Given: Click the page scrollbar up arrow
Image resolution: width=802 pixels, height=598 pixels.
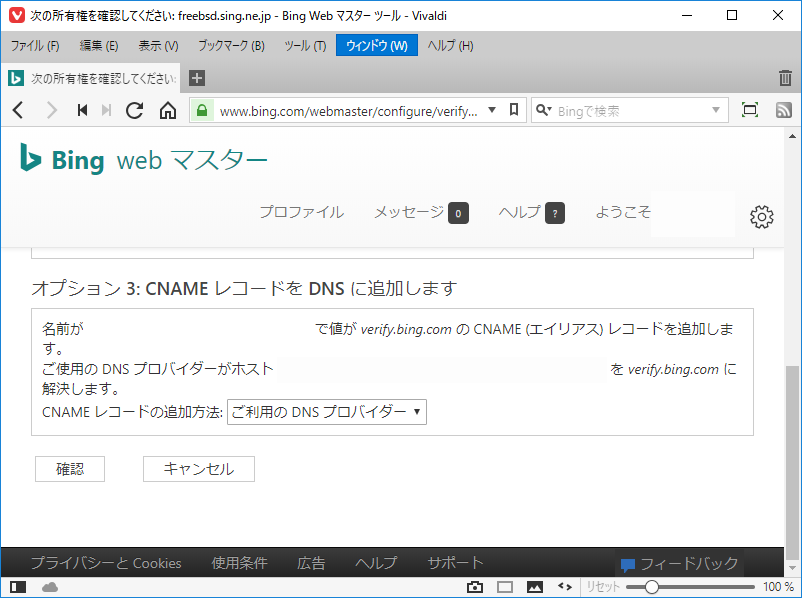Looking at the screenshot, I should (792, 136).
